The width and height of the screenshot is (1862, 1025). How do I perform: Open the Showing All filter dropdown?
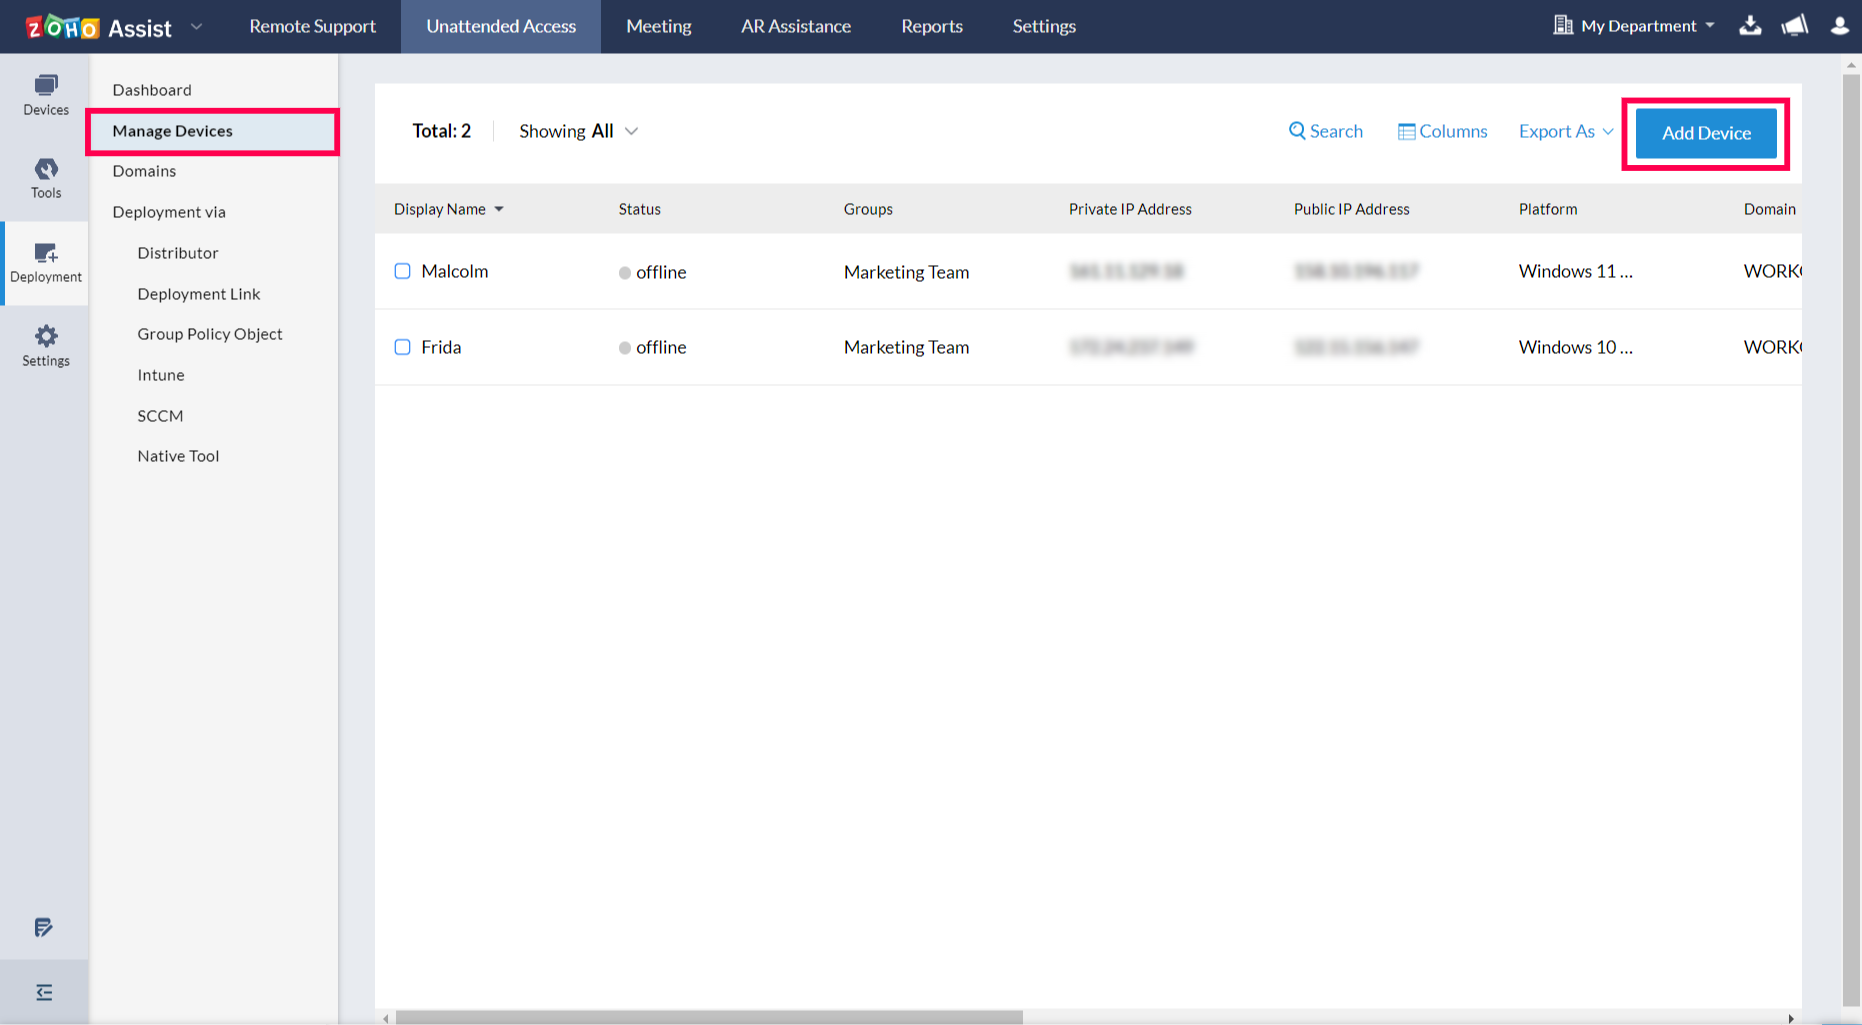(x=578, y=131)
